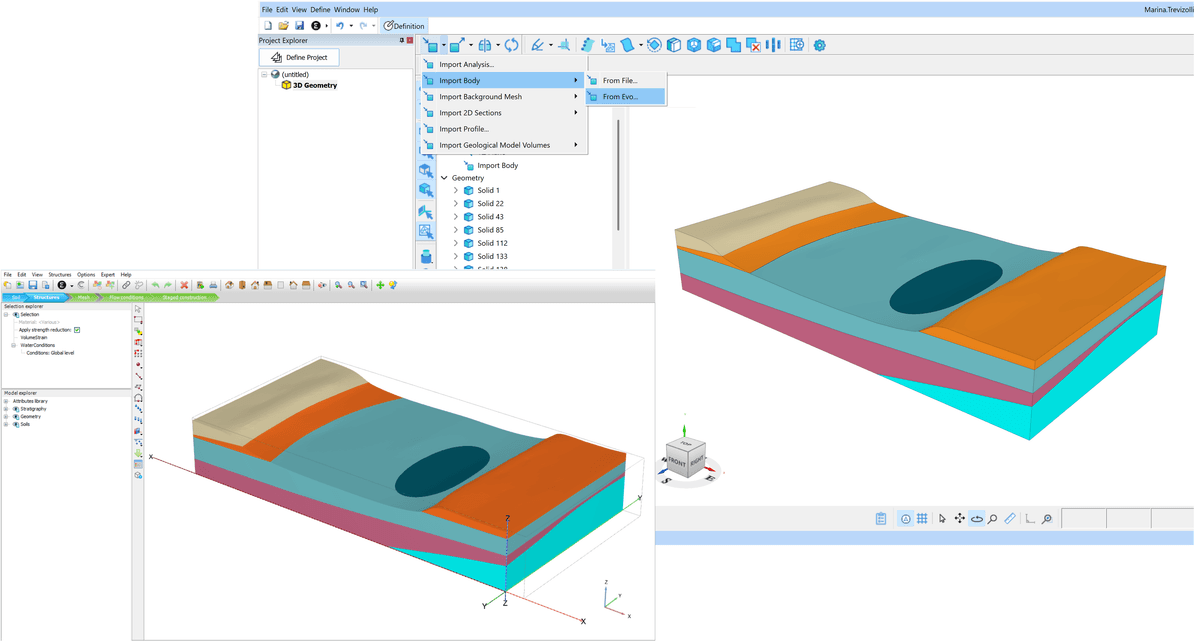The height and width of the screenshot is (642, 1195).
Task: Click the green plus move icon in the PLAXIS toolbar
Action: point(380,285)
